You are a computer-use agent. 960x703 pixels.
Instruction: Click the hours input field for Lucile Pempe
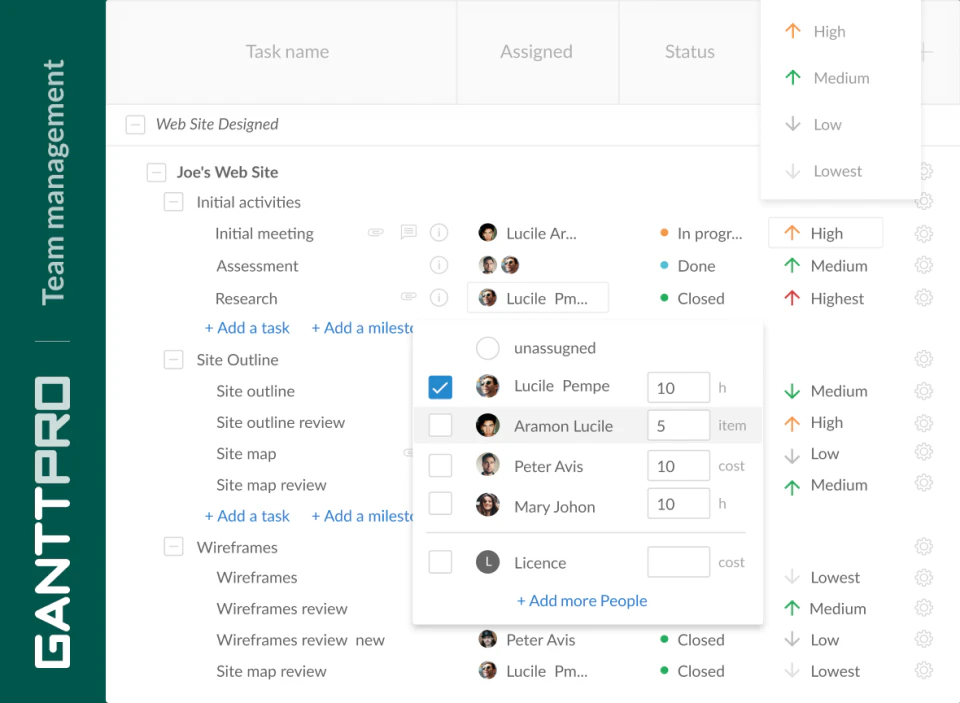click(678, 387)
